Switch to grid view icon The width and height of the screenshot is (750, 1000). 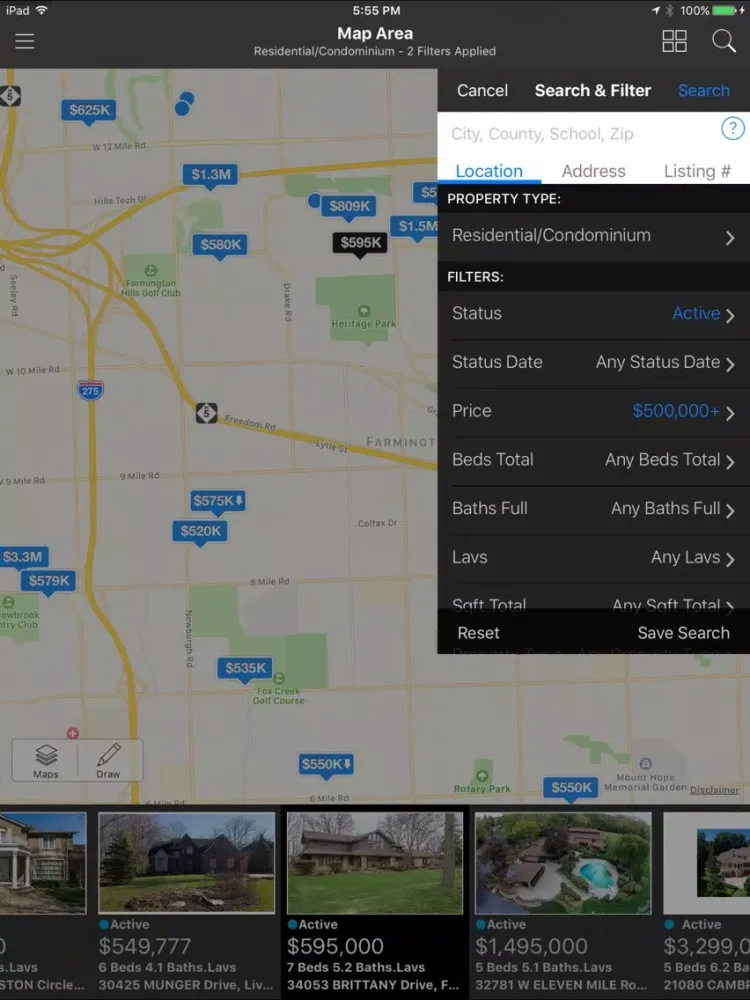675,41
